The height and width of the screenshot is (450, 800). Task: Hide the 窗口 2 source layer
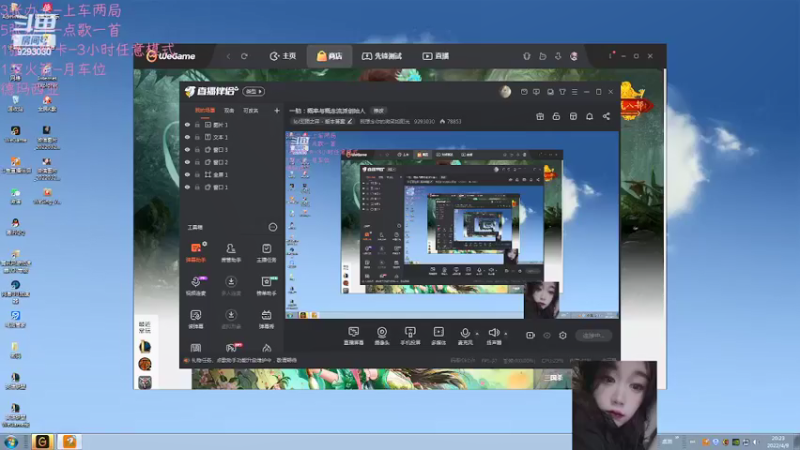(187, 162)
